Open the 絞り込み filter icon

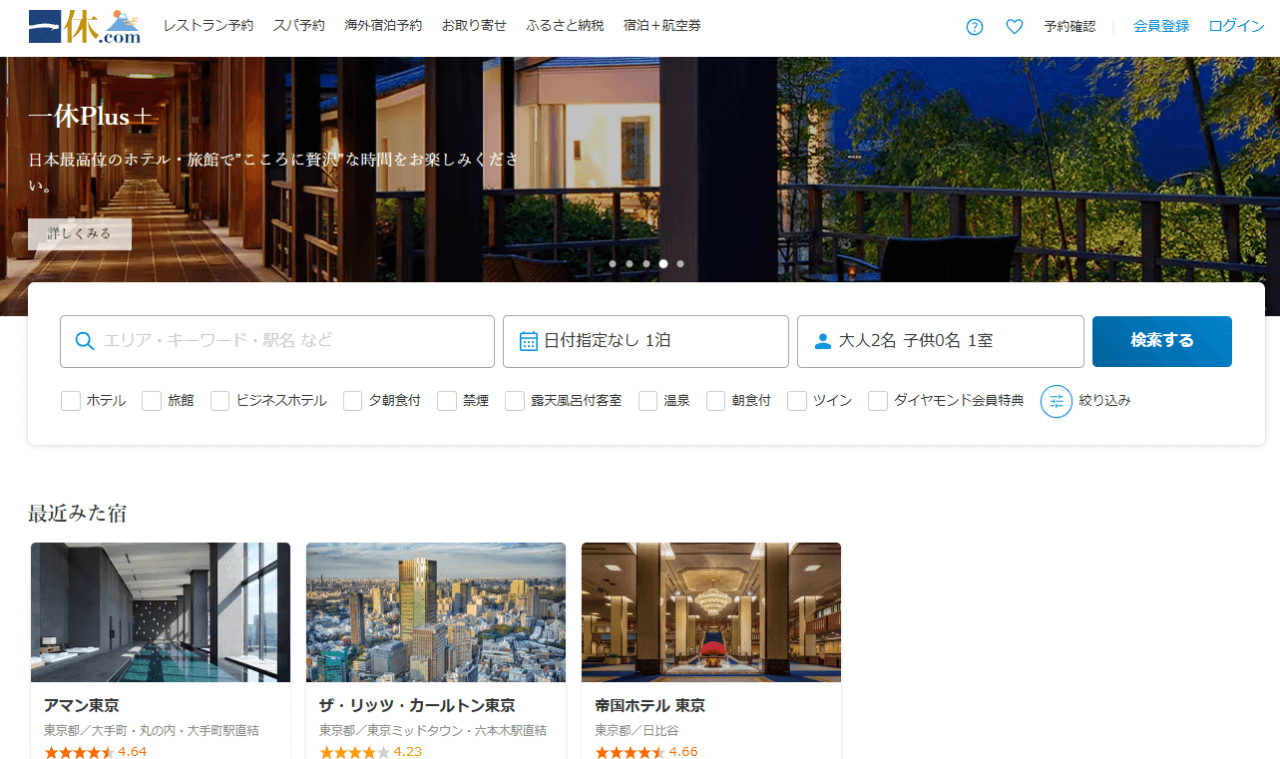[1056, 401]
